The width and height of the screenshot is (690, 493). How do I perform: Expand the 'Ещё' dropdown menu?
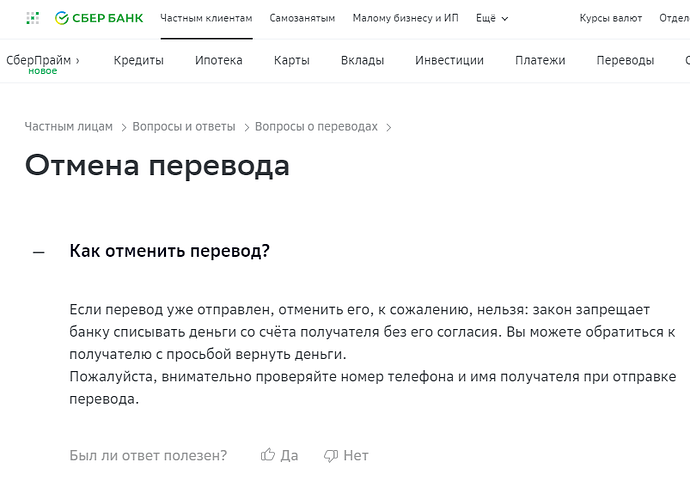click(x=492, y=18)
